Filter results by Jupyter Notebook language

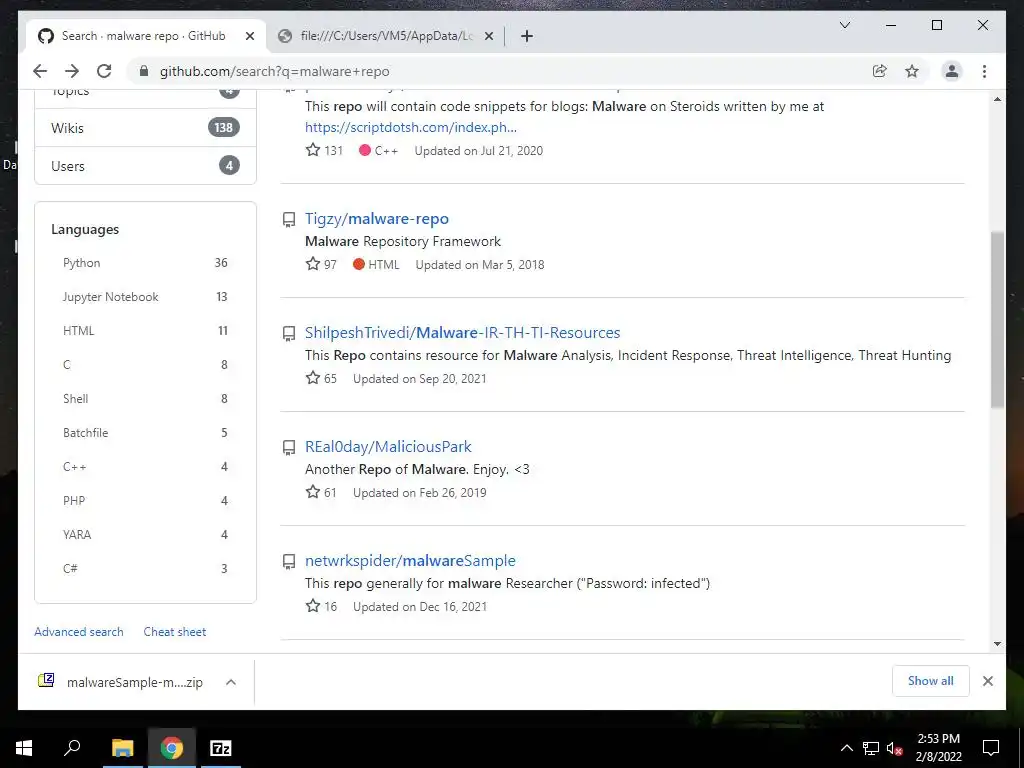point(145,296)
